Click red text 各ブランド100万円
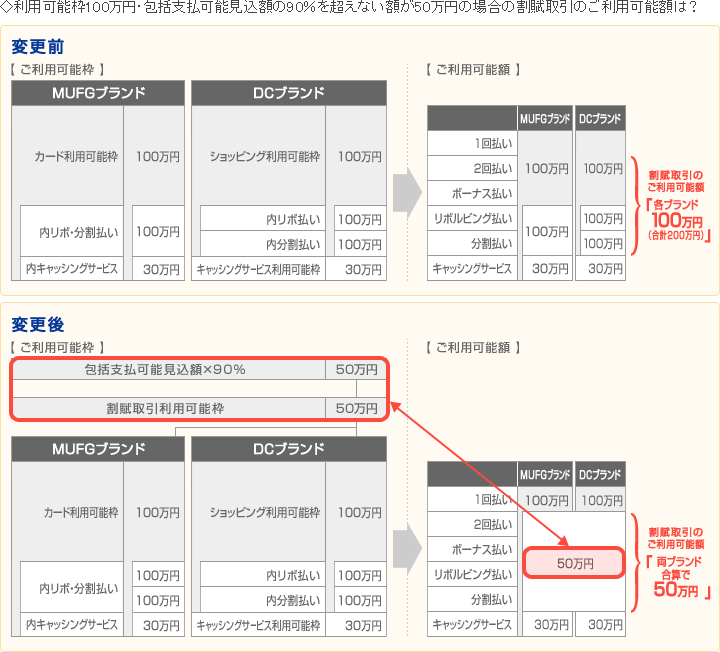This screenshot has height=652, width=720. click(x=676, y=218)
